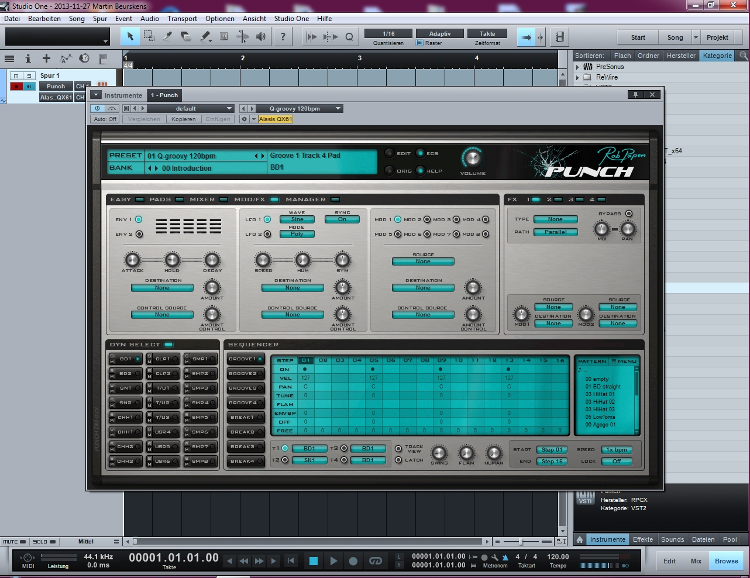Toggle HELP LED in Punch header

pos(420,170)
